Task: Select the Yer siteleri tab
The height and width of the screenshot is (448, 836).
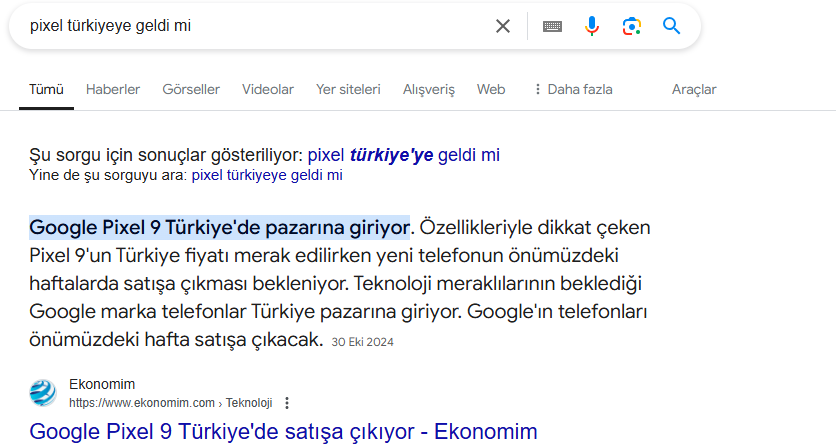Action: 348,89
